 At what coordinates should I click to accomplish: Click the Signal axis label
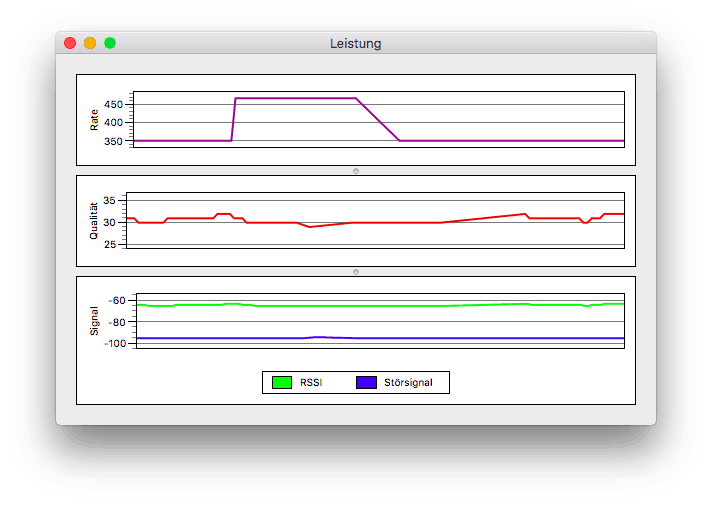point(95,320)
